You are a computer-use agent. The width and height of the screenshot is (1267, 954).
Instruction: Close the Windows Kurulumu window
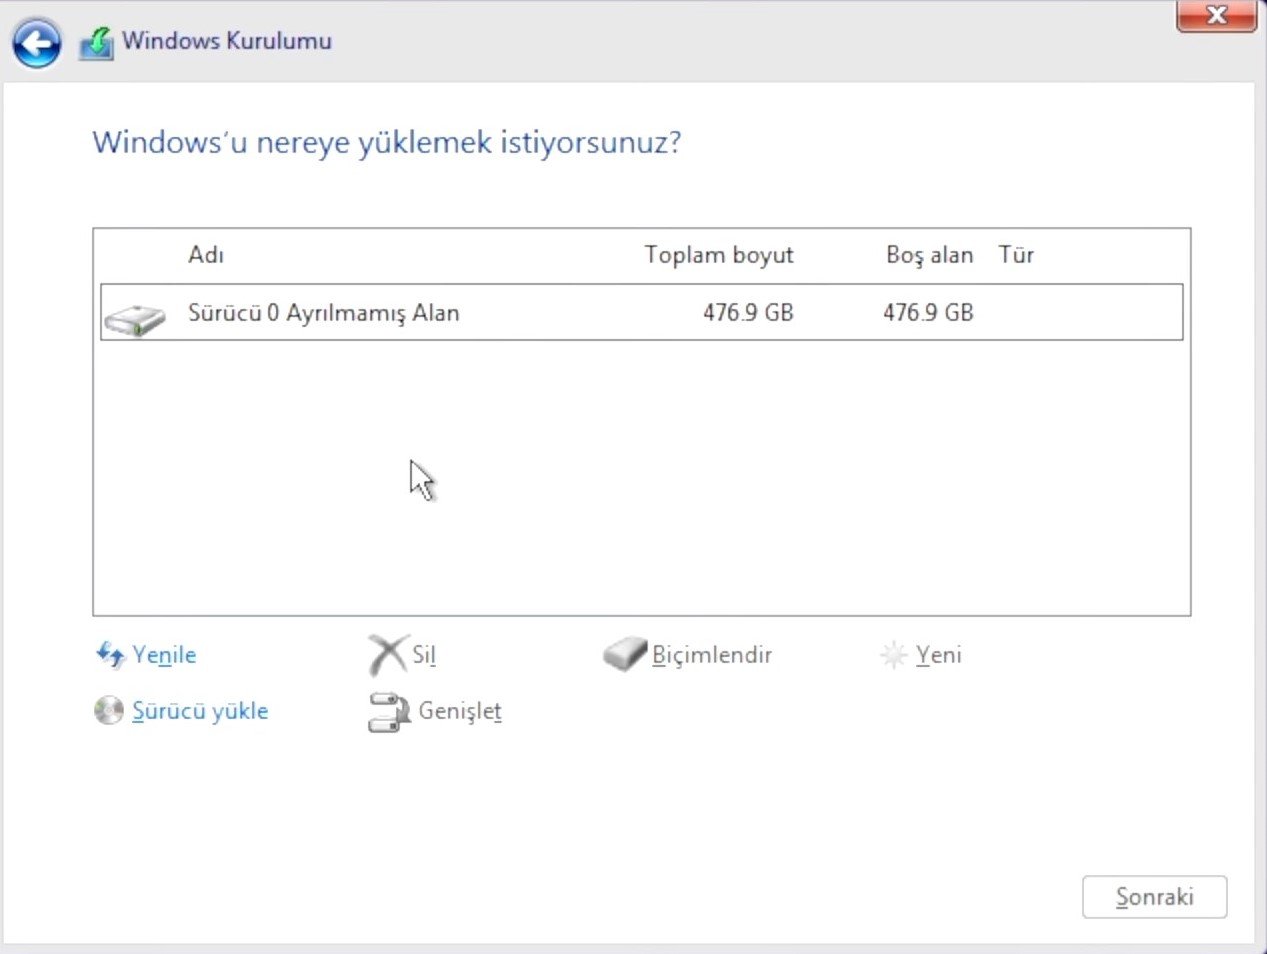[1216, 15]
